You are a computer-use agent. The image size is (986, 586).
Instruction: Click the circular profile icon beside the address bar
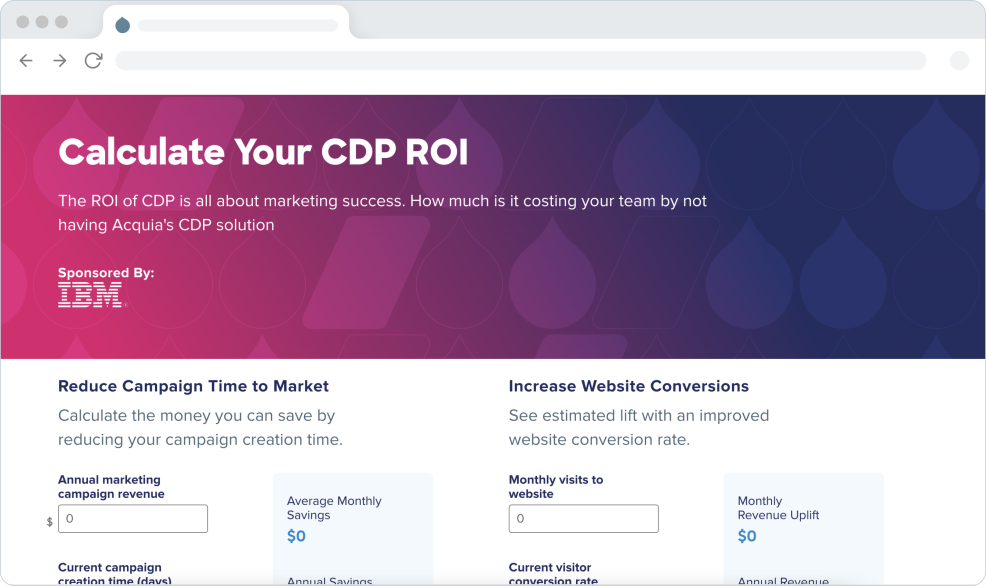point(959,61)
